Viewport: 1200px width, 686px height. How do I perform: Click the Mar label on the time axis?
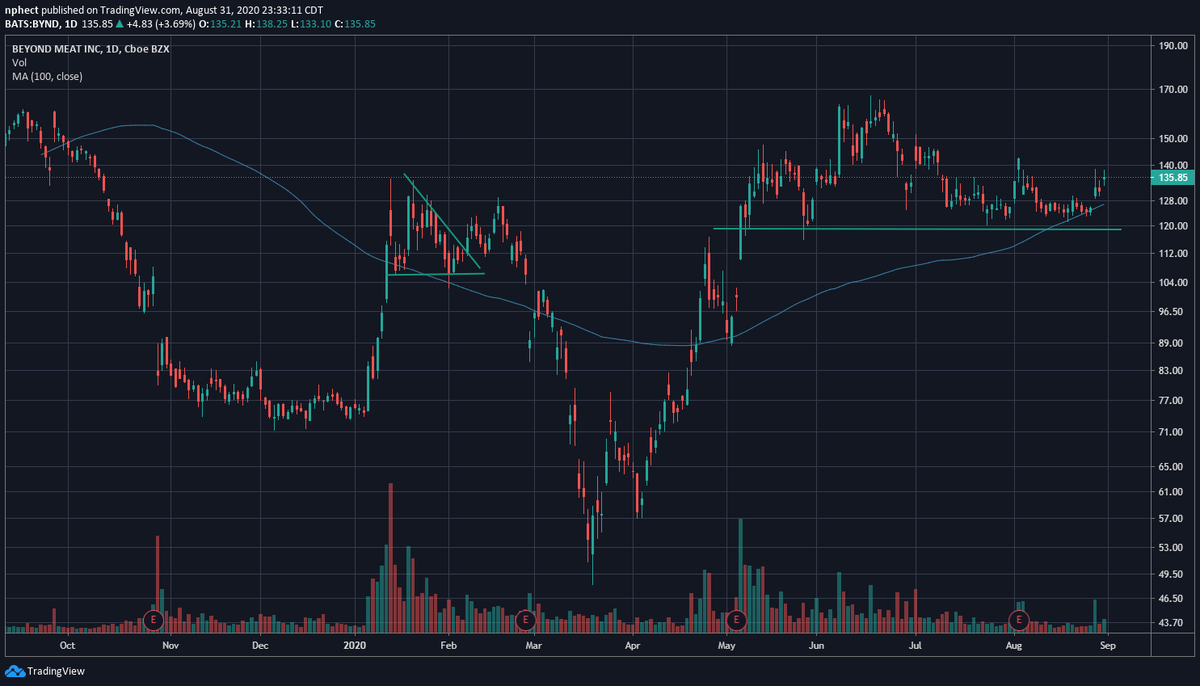[534, 646]
